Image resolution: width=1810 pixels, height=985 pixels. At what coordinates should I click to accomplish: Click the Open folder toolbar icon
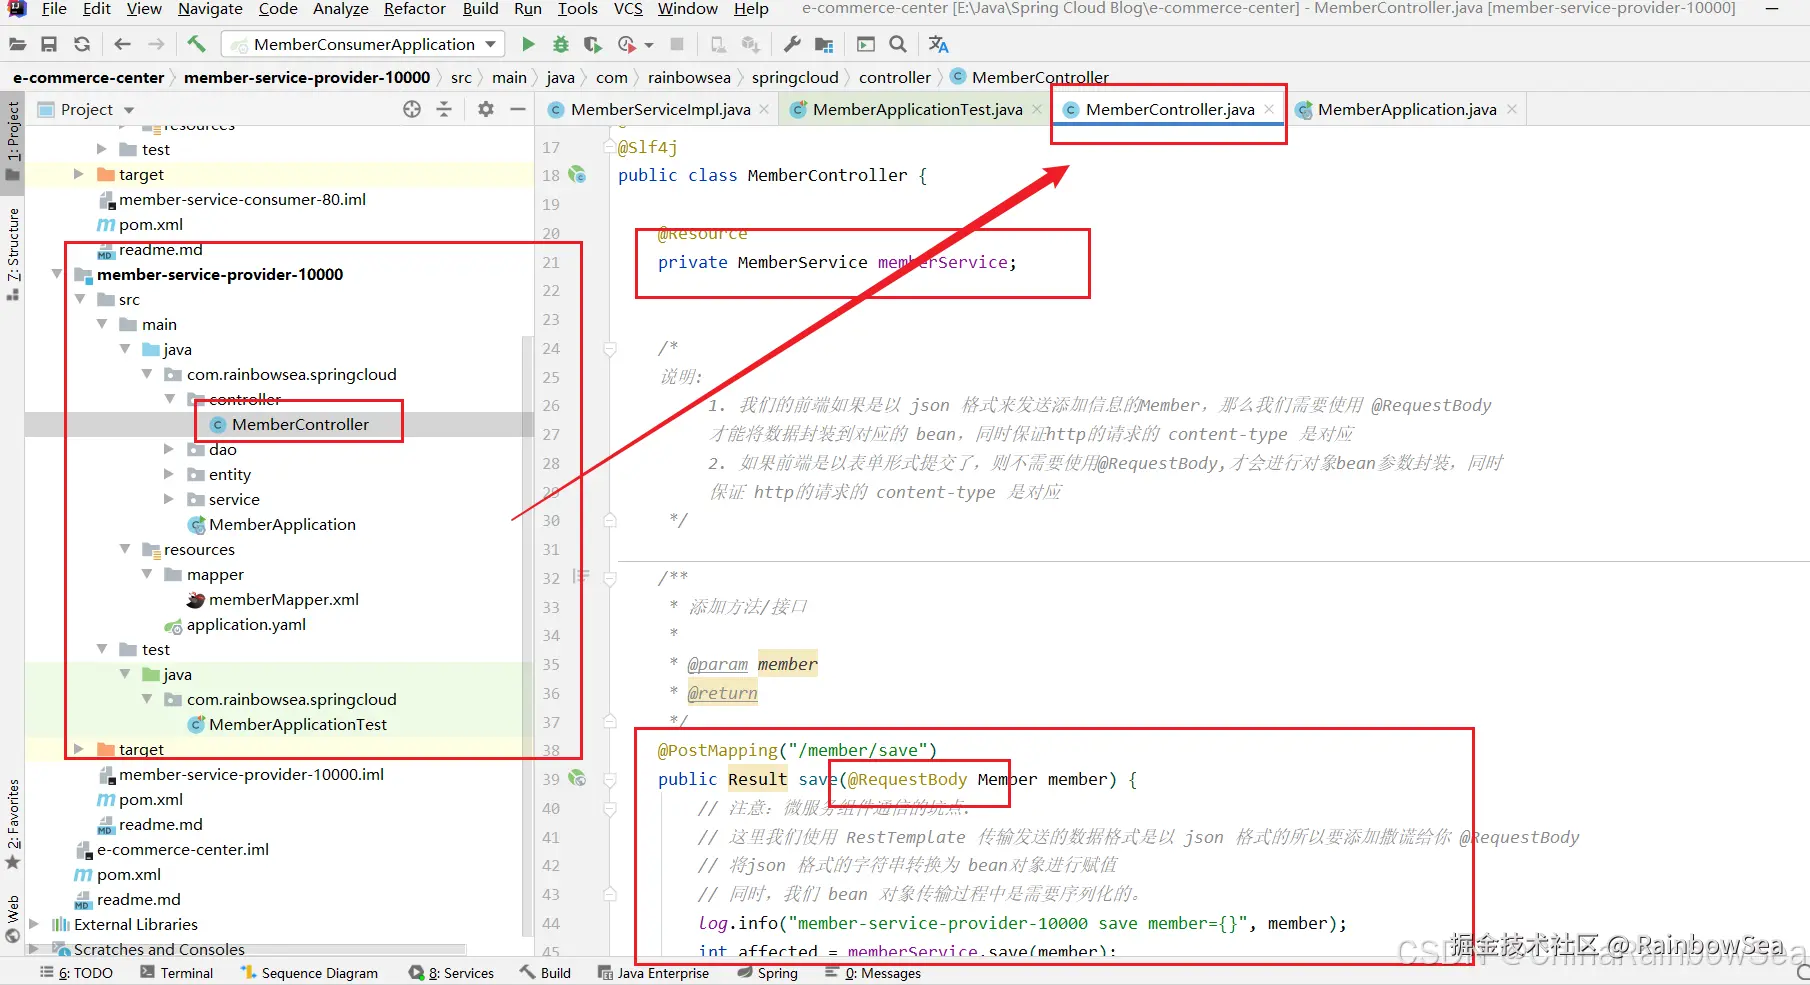point(17,44)
